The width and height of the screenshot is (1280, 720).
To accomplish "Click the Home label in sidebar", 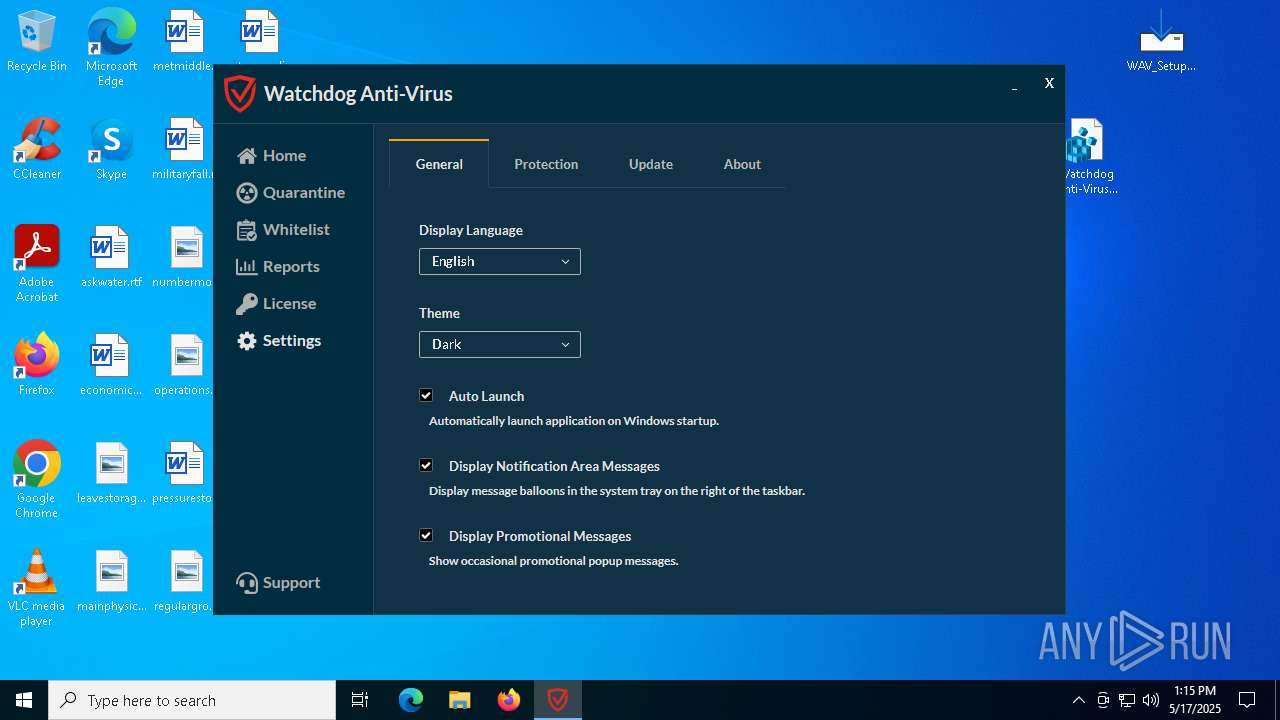I will [x=284, y=156].
